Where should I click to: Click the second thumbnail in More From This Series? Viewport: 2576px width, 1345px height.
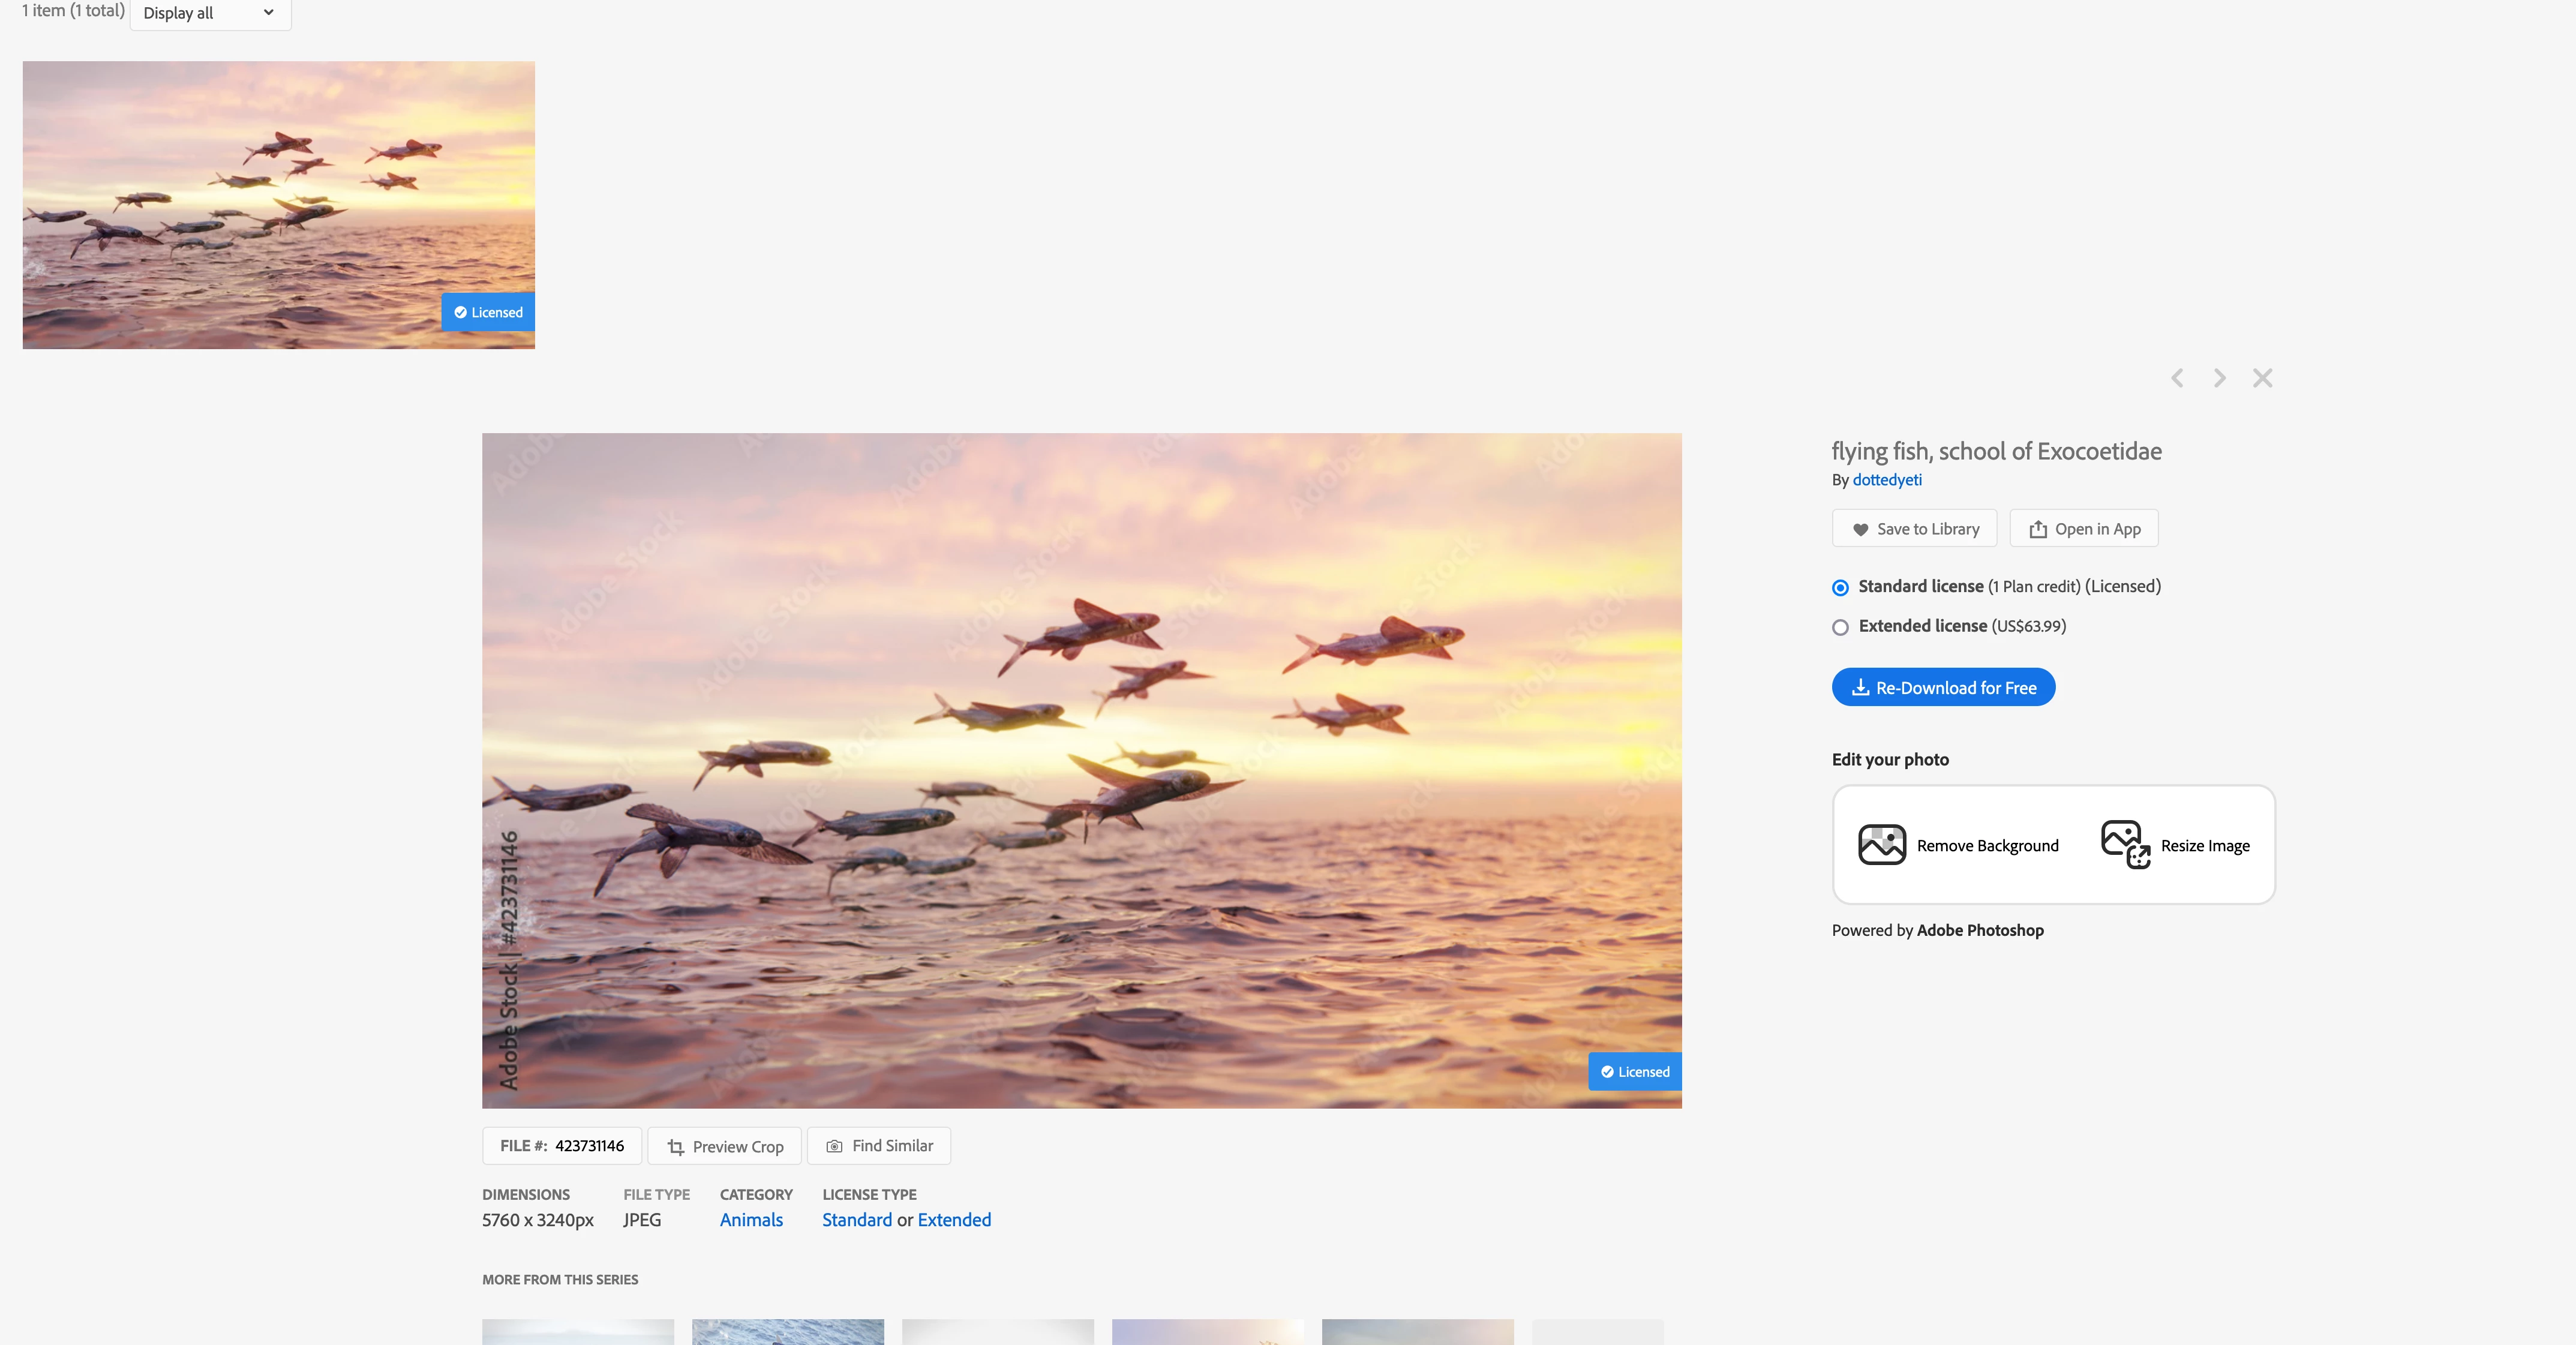pyautogui.click(x=787, y=1332)
